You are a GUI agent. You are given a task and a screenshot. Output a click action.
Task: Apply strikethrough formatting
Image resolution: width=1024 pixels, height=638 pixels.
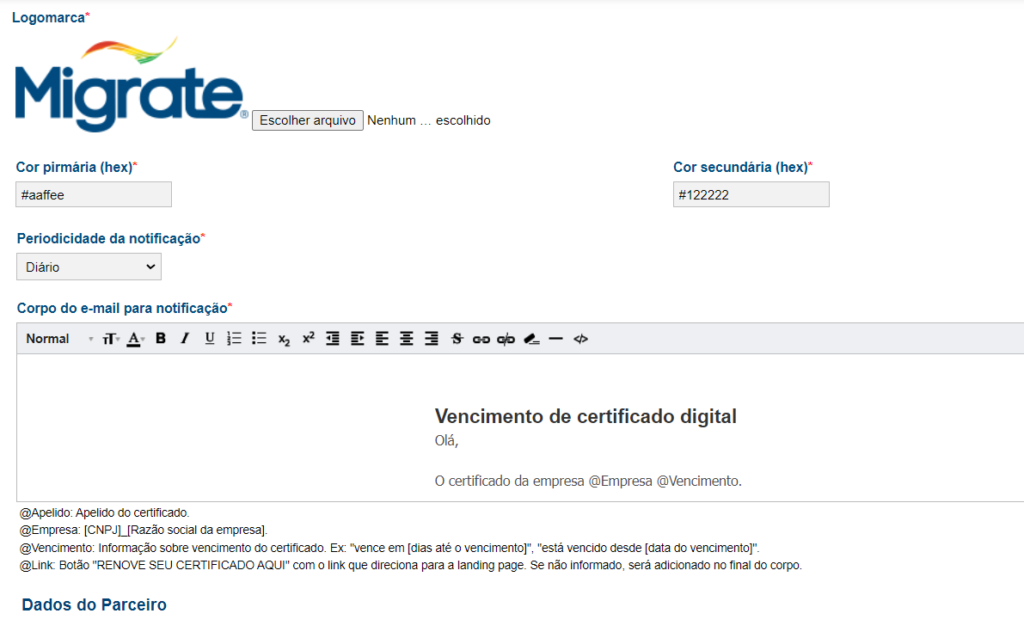(456, 338)
